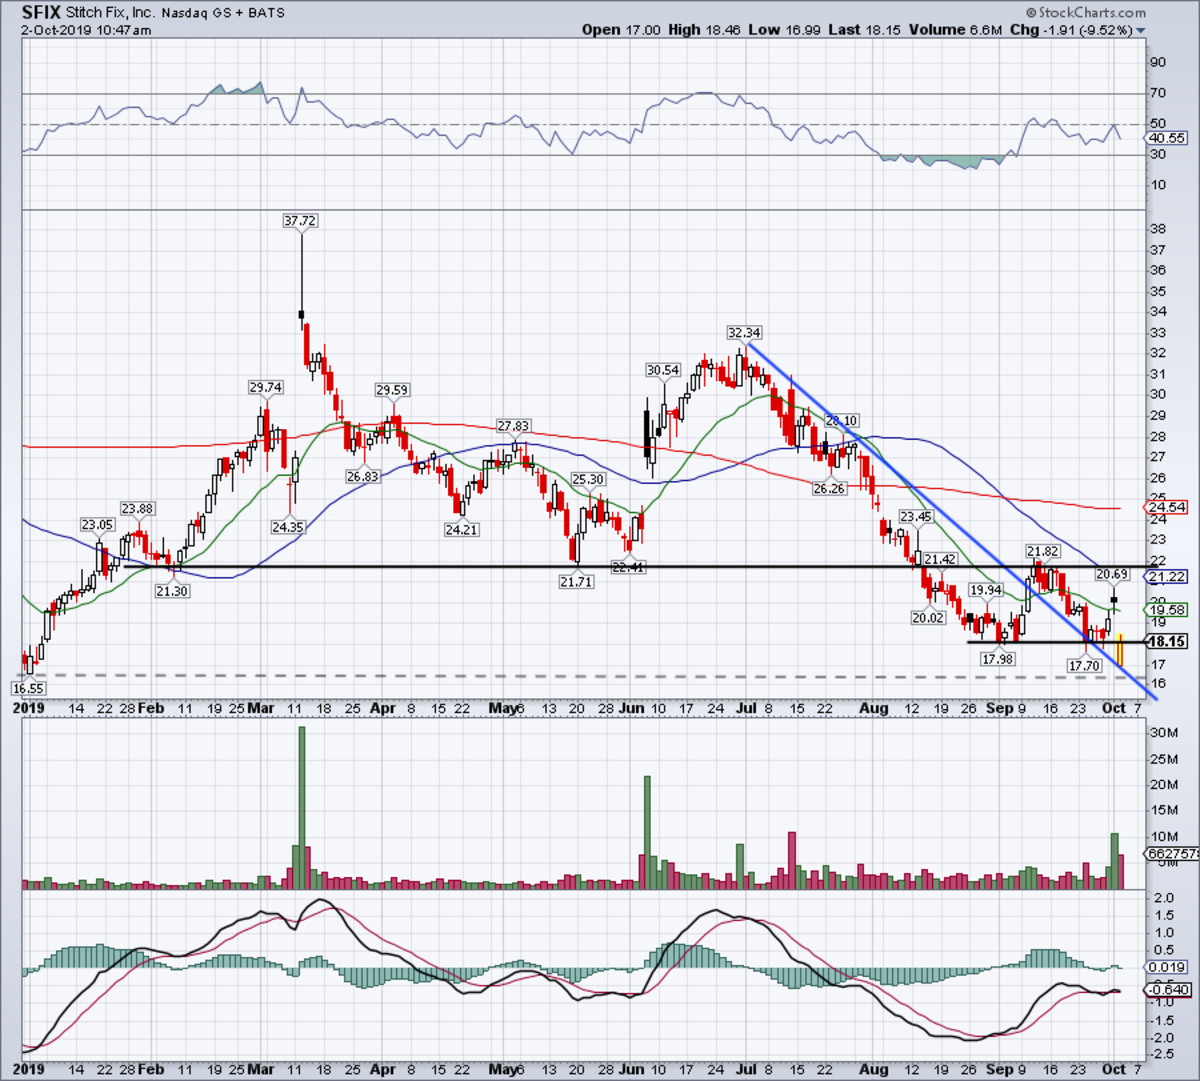1200x1081 pixels.
Task: Click the 17.98 low price label
Action: (x=998, y=659)
